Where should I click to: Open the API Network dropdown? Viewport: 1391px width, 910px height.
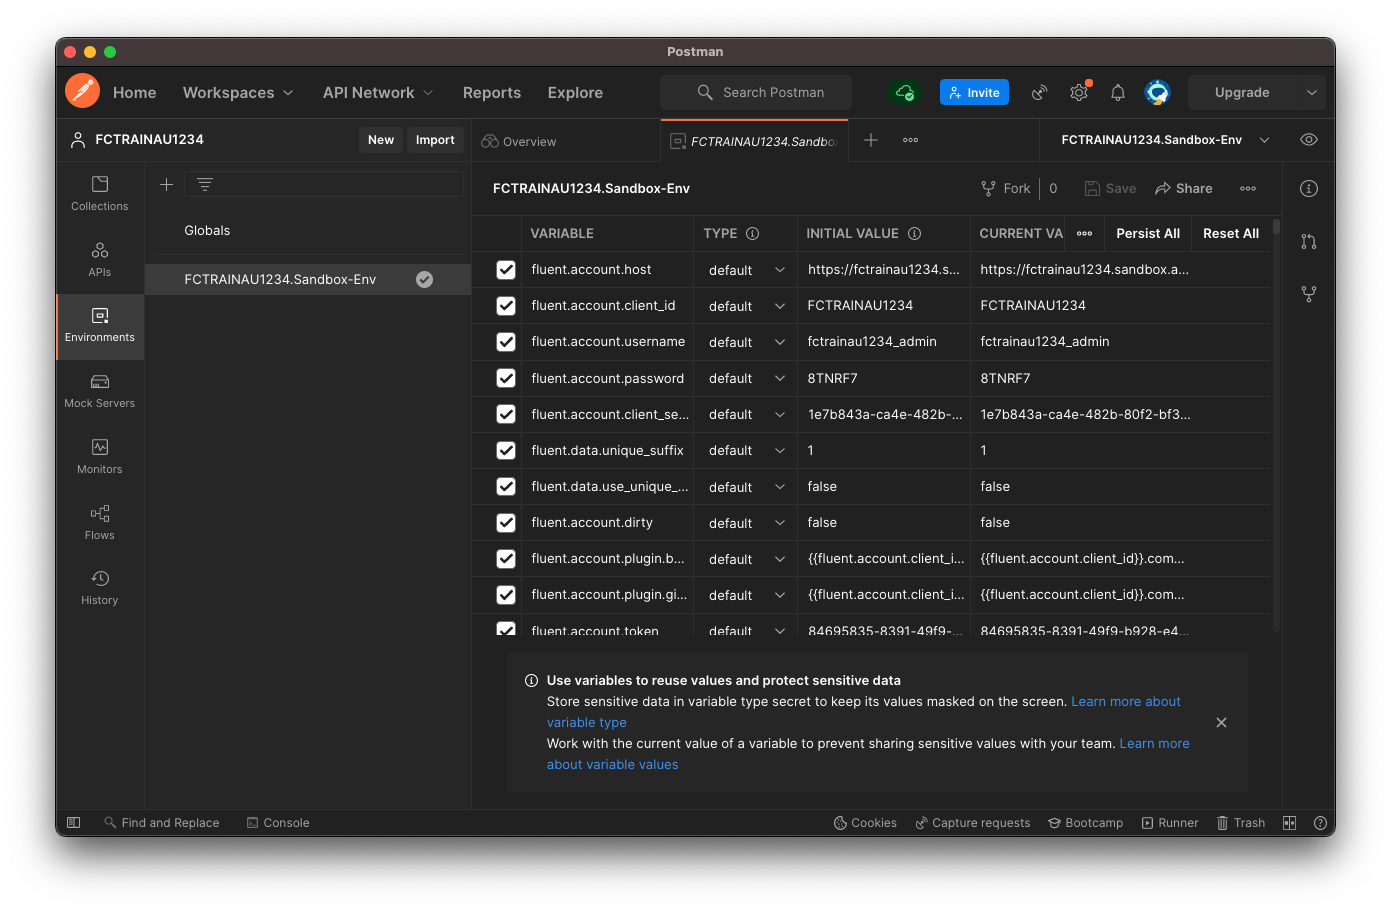(x=378, y=92)
